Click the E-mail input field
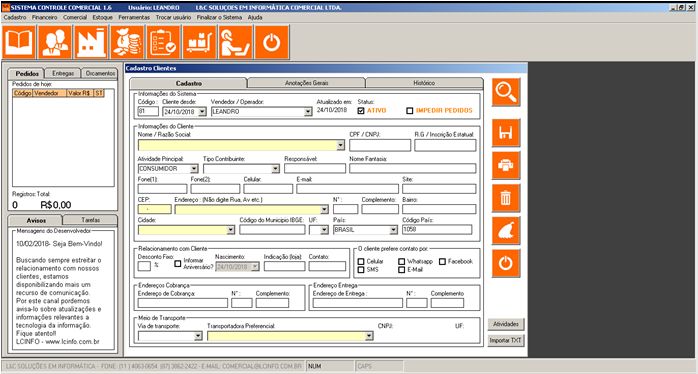Screen dimensions: 698x374 tap(347, 189)
